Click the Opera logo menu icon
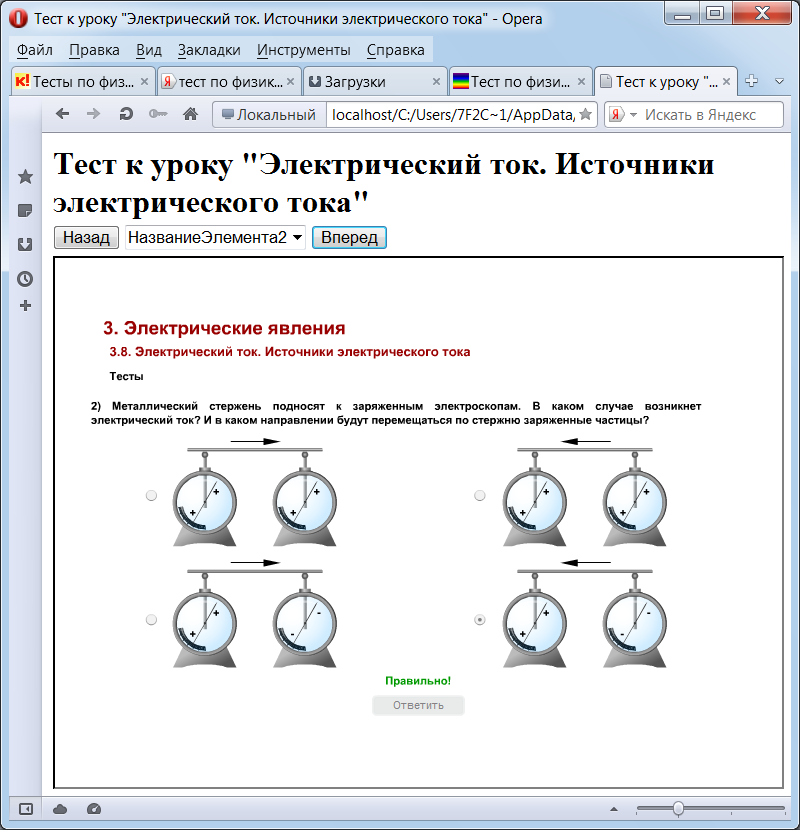Screen dimensions: 800x830 point(18,18)
